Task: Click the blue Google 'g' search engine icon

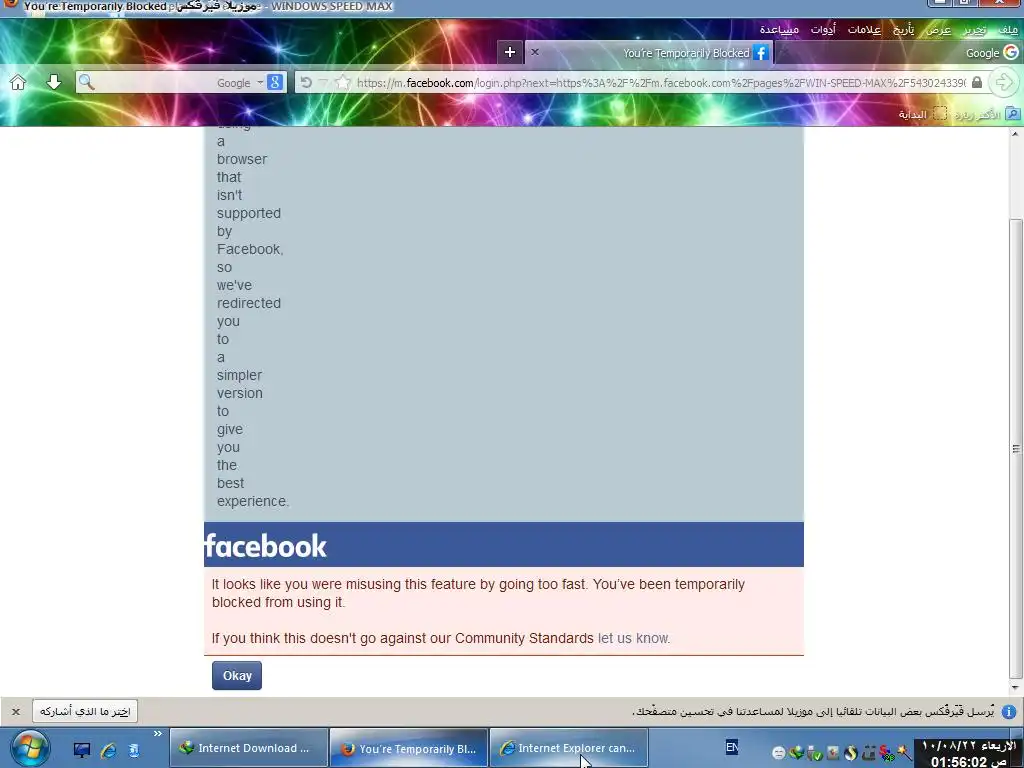Action: click(x=275, y=82)
